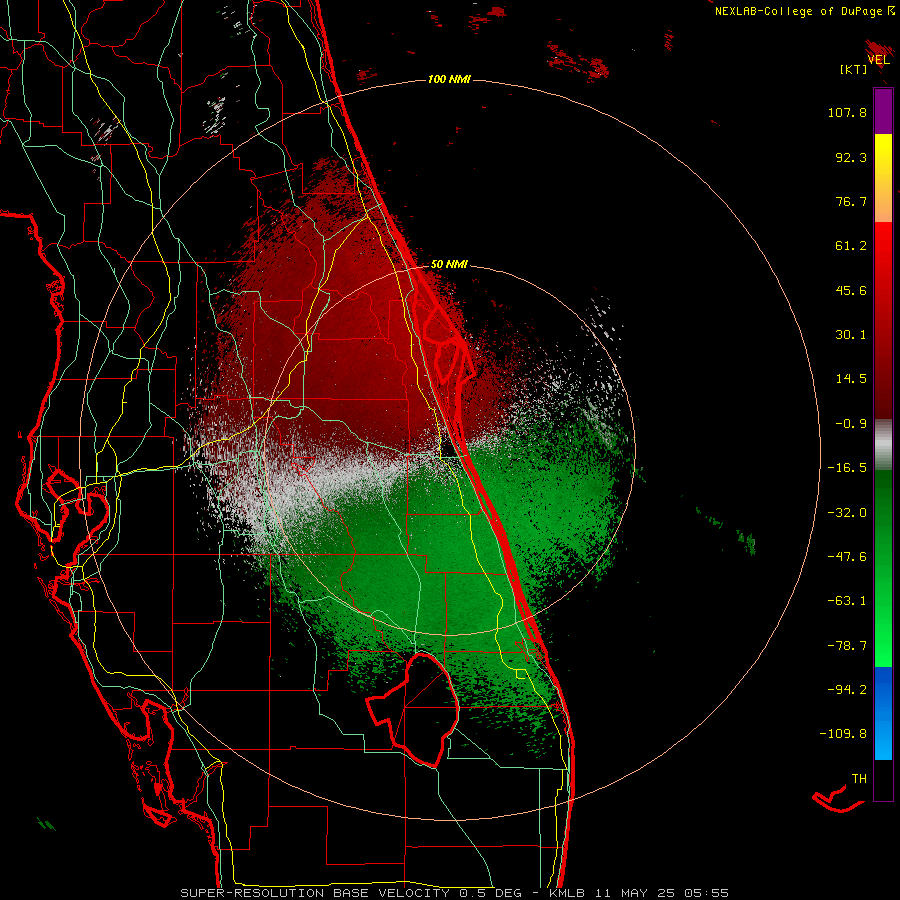Click the 30.1 velocity scale value
The height and width of the screenshot is (900, 900).
point(851,335)
